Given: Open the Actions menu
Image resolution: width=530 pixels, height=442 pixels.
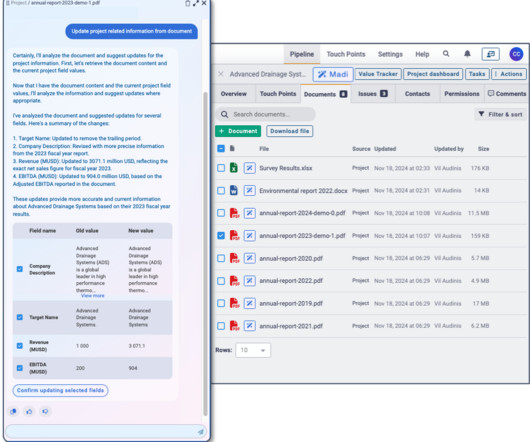Looking at the screenshot, I should tap(509, 74).
